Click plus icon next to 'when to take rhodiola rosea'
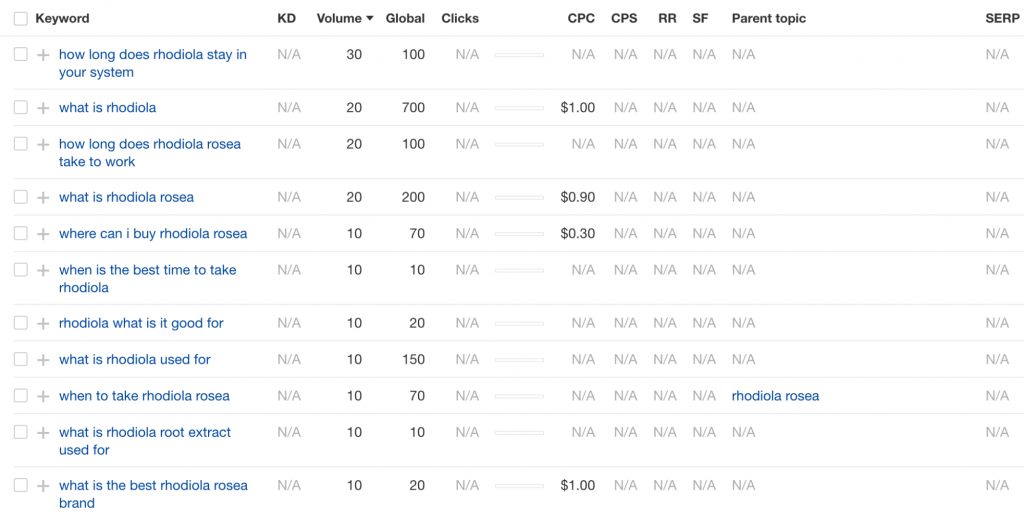The height and width of the screenshot is (519, 1024). coord(43,396)
